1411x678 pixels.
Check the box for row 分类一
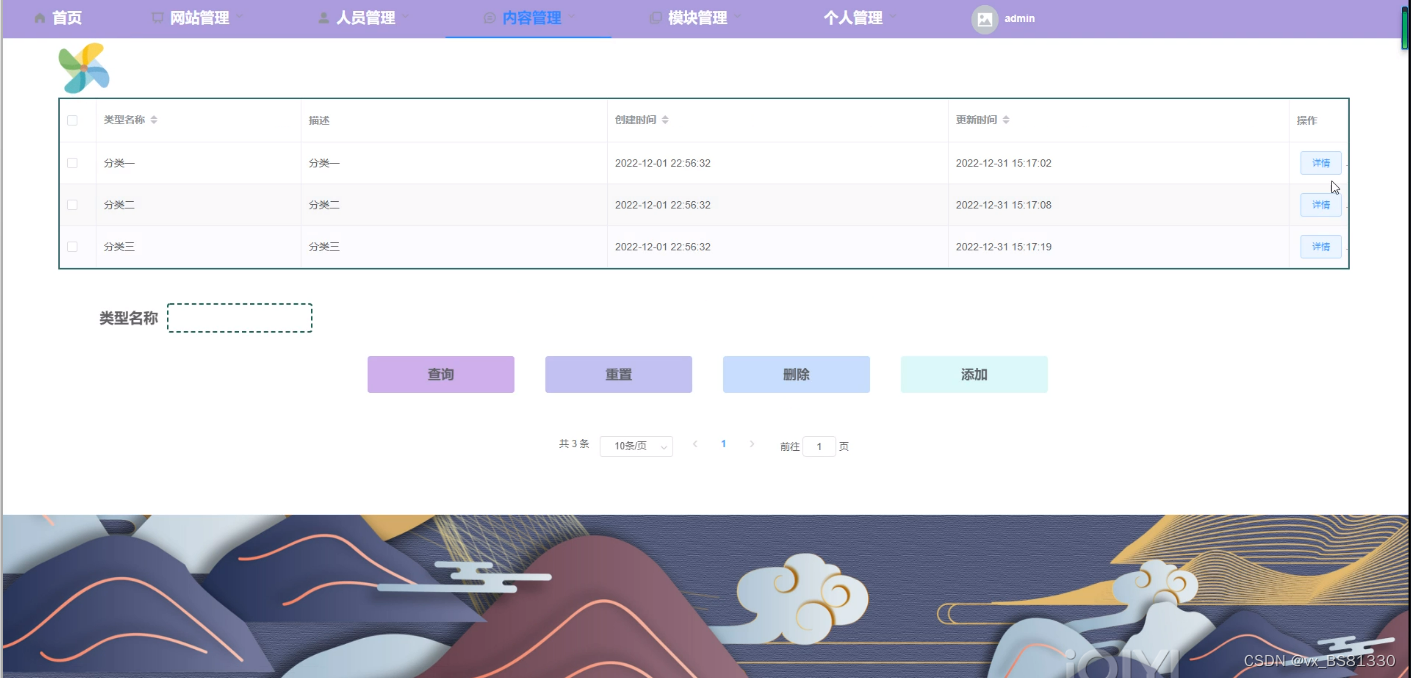click(x=72, y=163)
